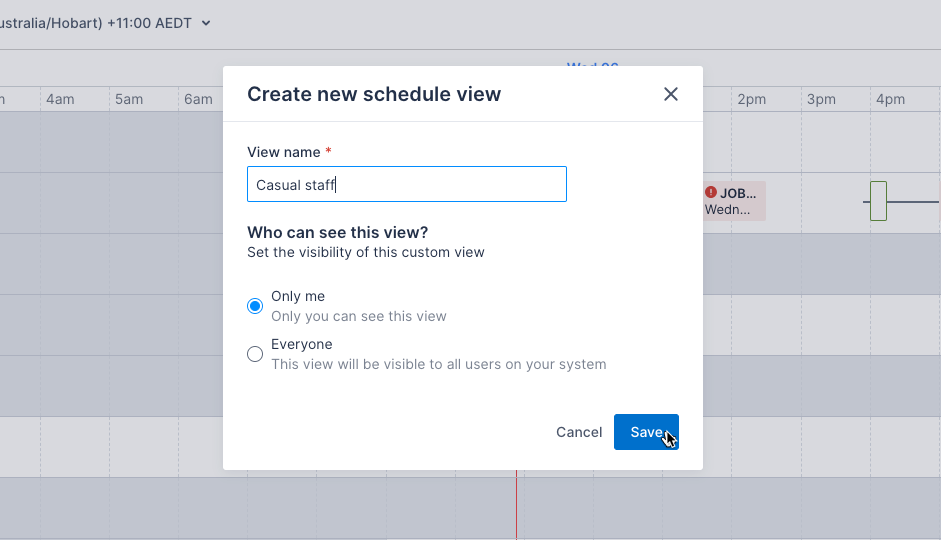
Task: Open the JOB card with red alert
Action: [x=734, y=201]
